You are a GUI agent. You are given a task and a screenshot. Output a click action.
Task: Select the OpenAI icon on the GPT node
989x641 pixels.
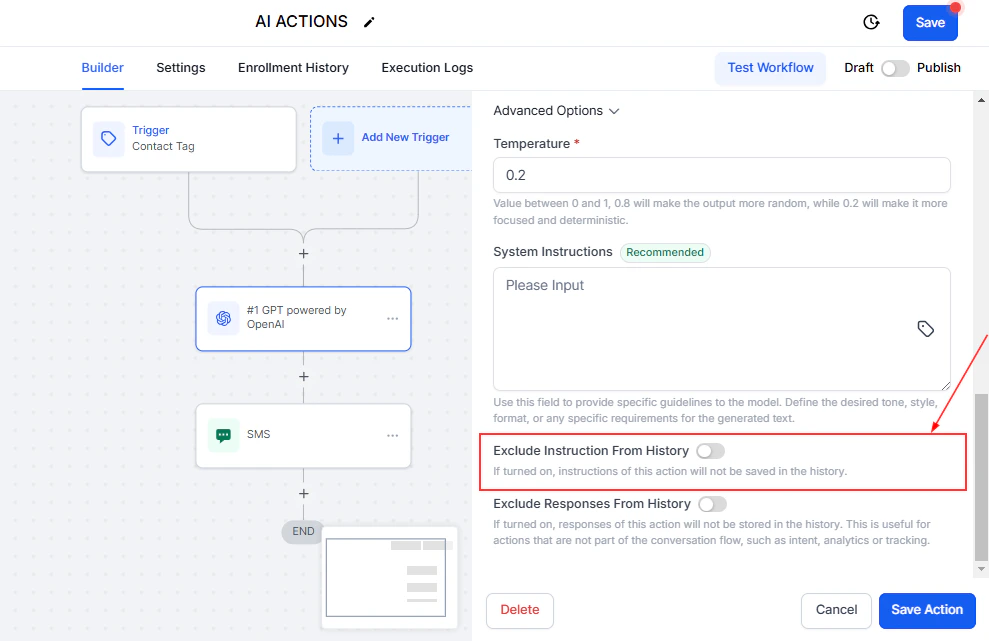[x=223, y=318]
